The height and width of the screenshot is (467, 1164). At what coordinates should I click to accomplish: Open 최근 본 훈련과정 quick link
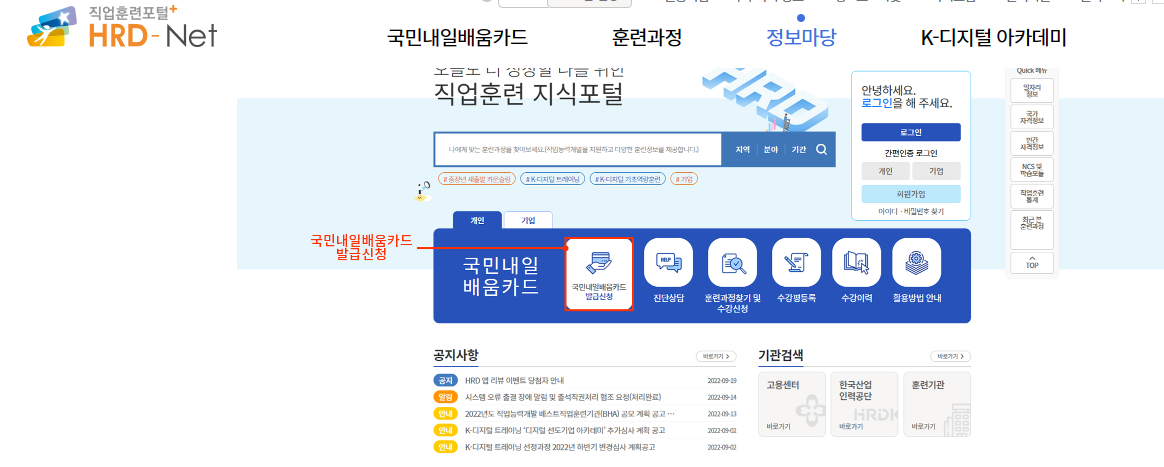click(x=1032, y=229)
